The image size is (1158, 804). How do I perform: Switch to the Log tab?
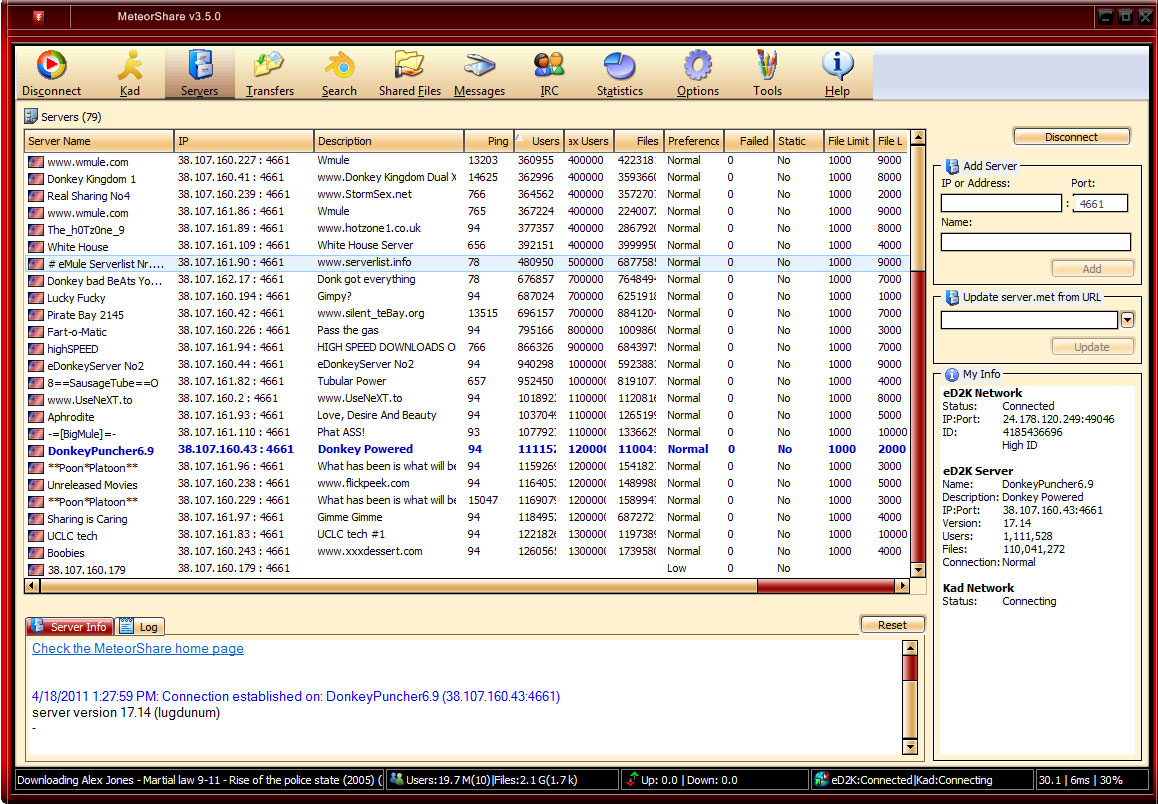(x=140, y=627)
